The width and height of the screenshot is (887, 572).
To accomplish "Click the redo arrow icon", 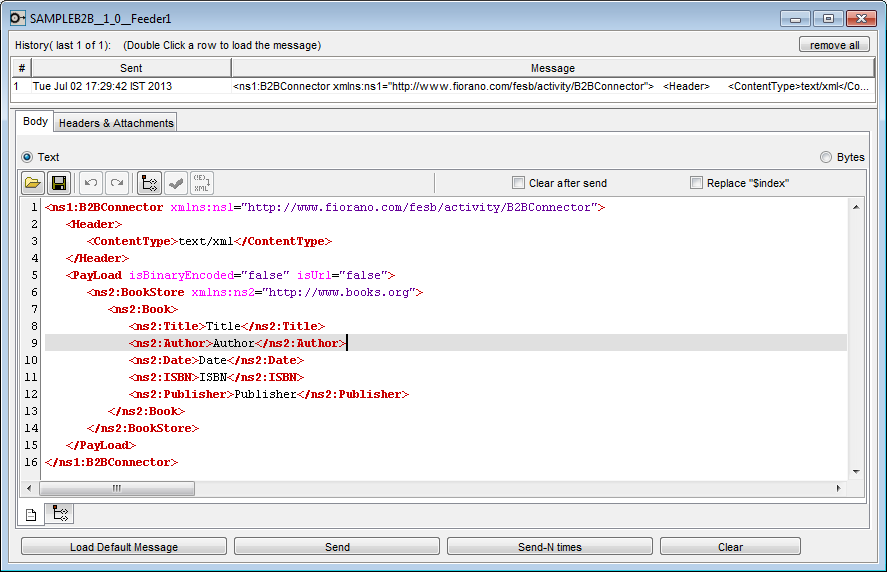I will coord(117,183).
